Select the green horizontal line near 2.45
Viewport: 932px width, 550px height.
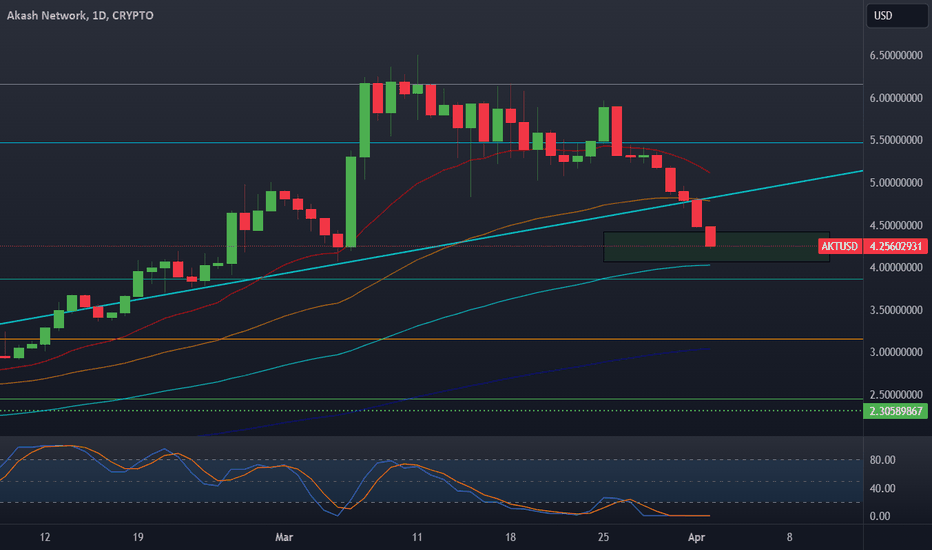(432, 399)
